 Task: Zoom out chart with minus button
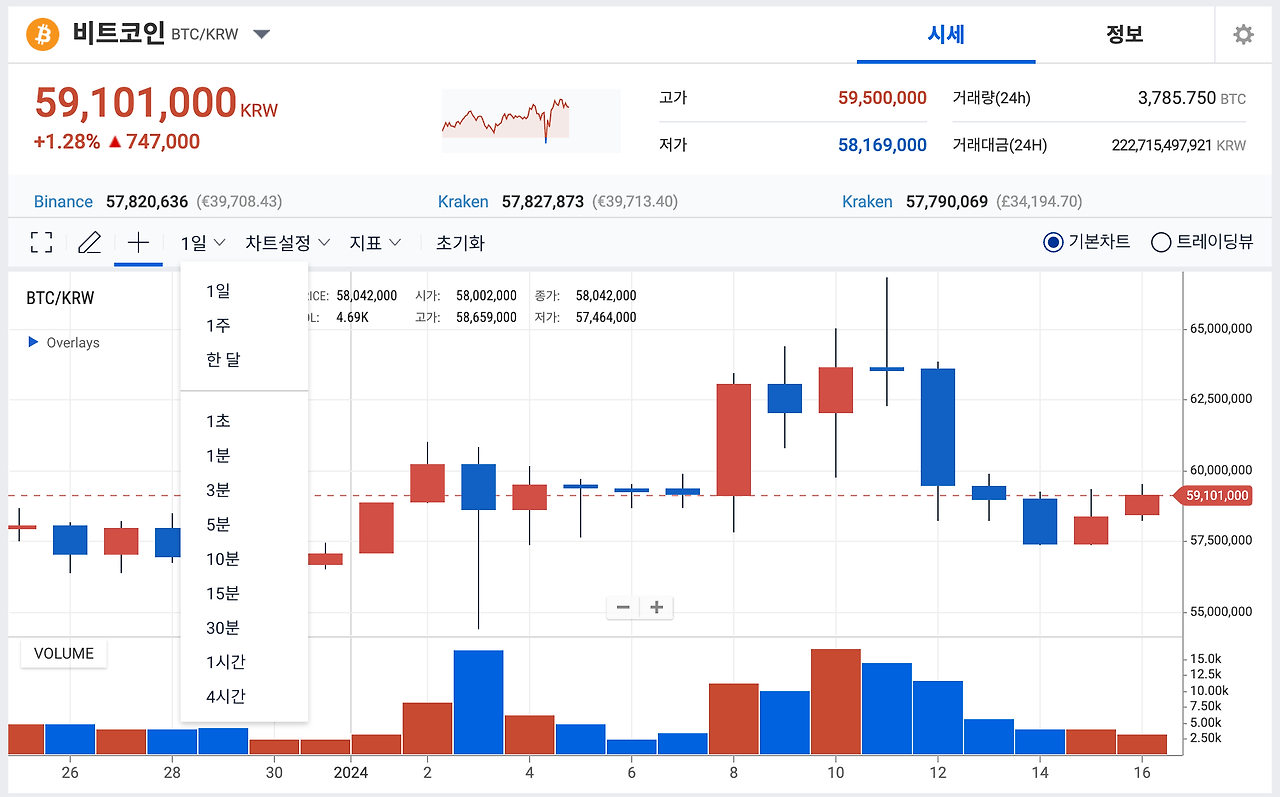(623, 607)
